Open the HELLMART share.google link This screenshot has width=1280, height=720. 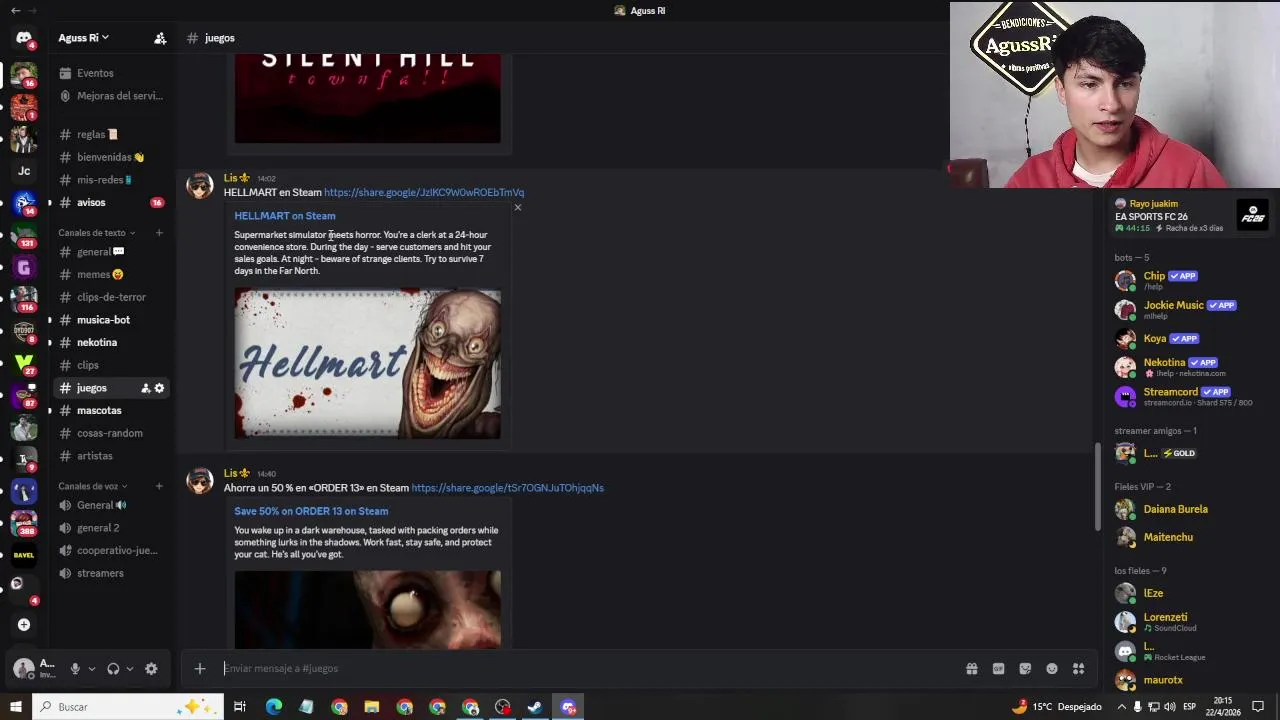(x=424, y=192)
